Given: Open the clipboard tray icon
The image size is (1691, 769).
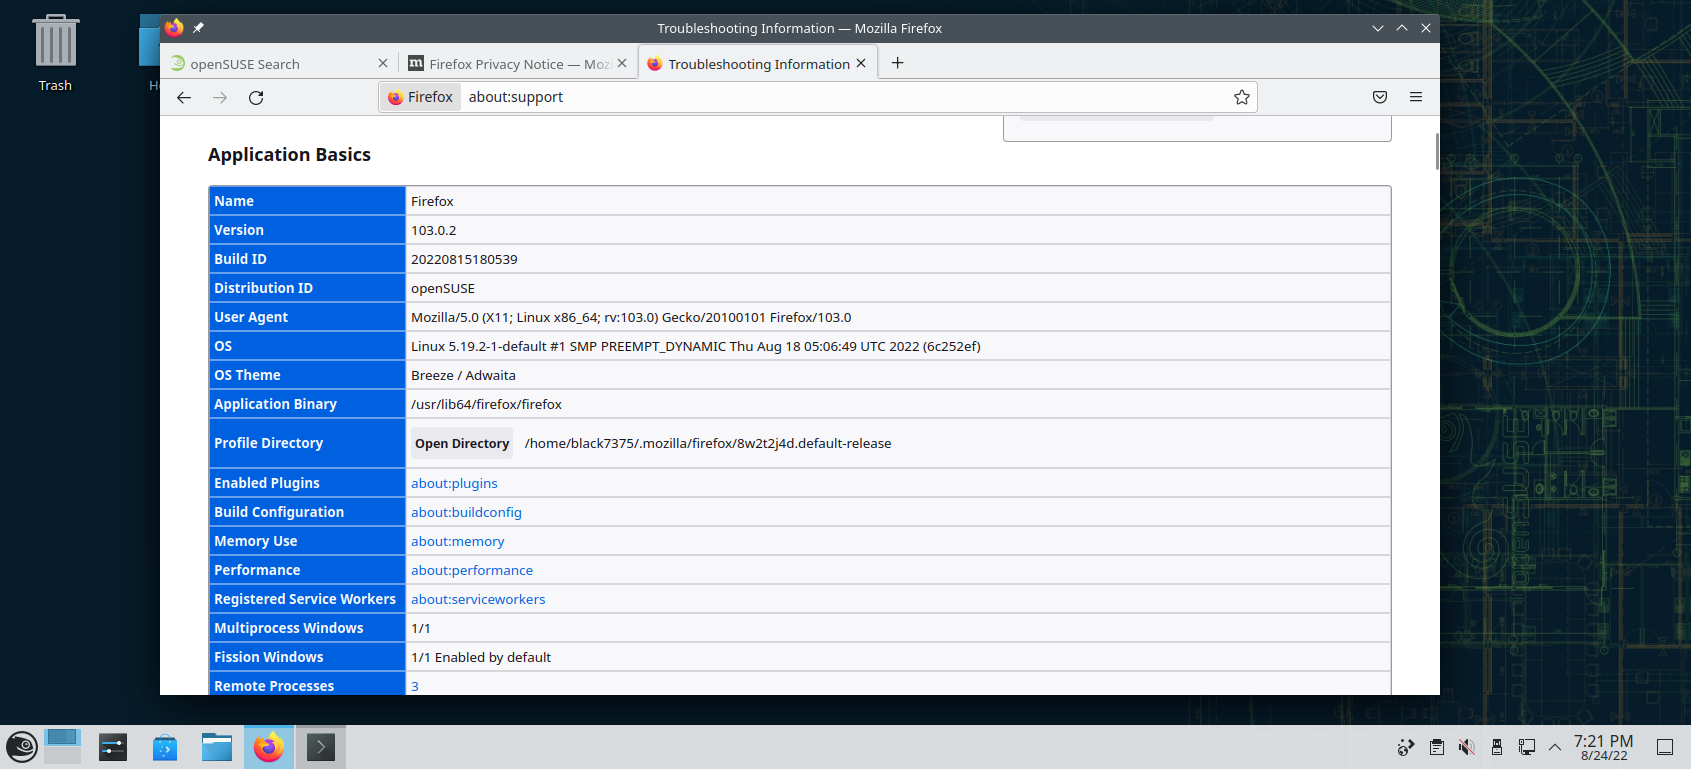Looking at the screenshot, I should point(1437,747).
